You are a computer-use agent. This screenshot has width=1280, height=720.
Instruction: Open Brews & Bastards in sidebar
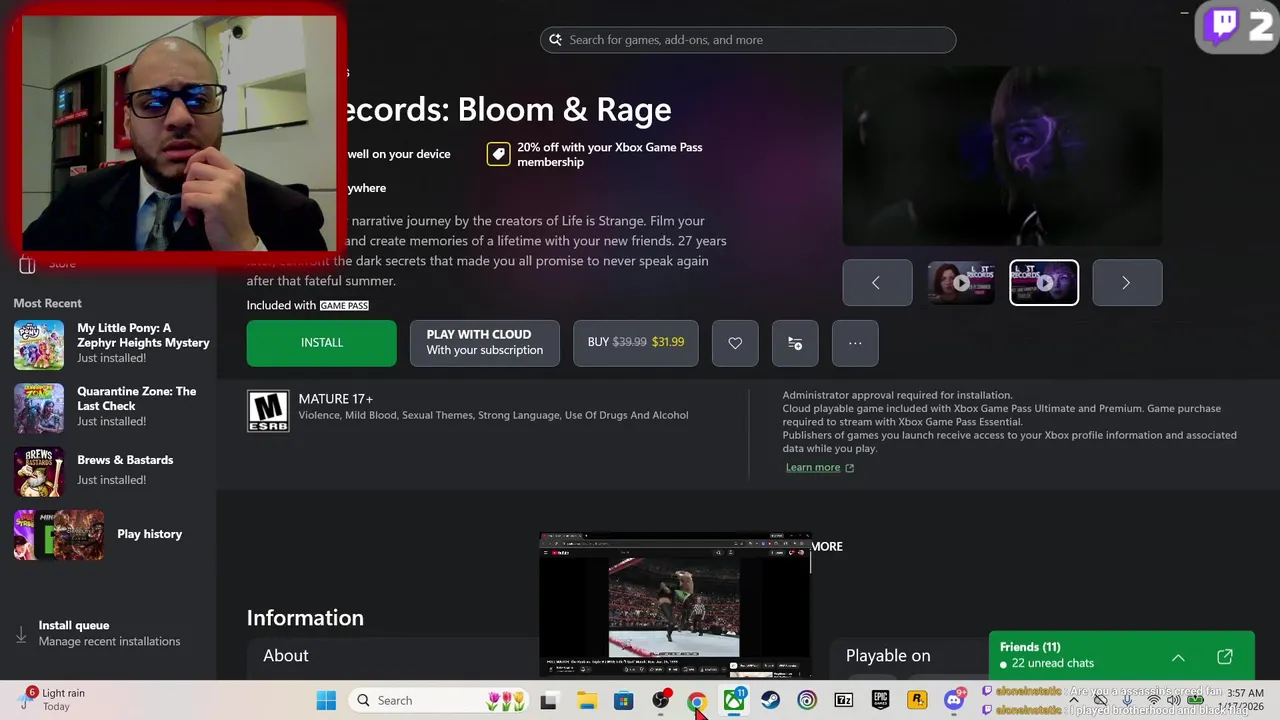click(x=112, y=470)
